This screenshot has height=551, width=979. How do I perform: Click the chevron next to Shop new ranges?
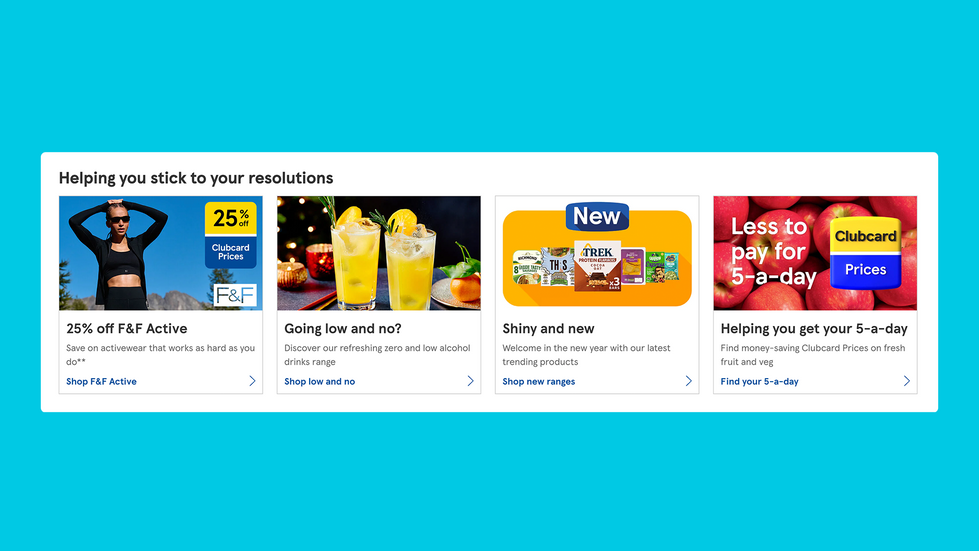[x=688, y=381]
